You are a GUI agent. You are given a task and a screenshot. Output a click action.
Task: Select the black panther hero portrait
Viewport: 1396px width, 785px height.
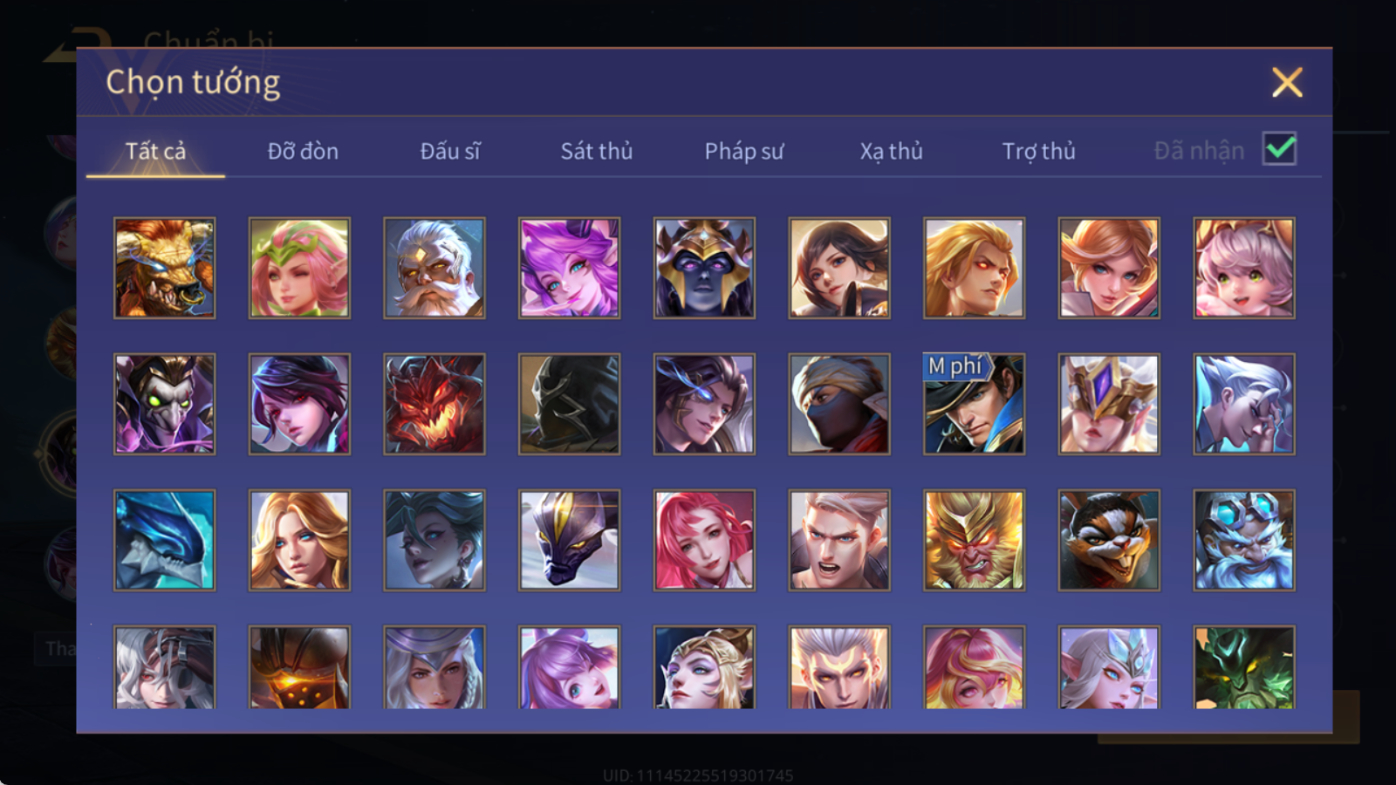tap(569, 540)
